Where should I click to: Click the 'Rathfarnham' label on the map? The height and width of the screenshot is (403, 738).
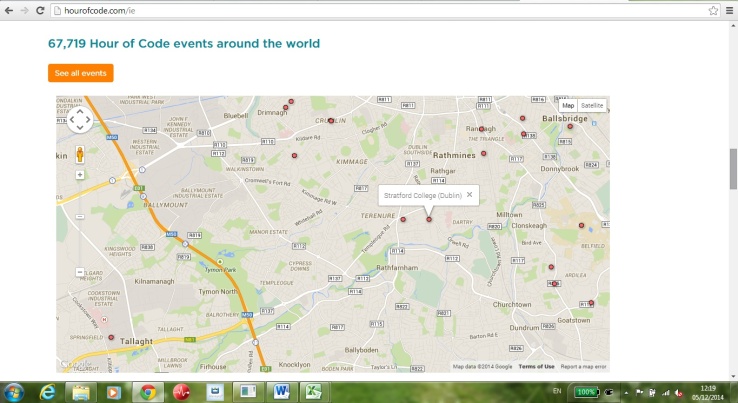click(397, 267)
